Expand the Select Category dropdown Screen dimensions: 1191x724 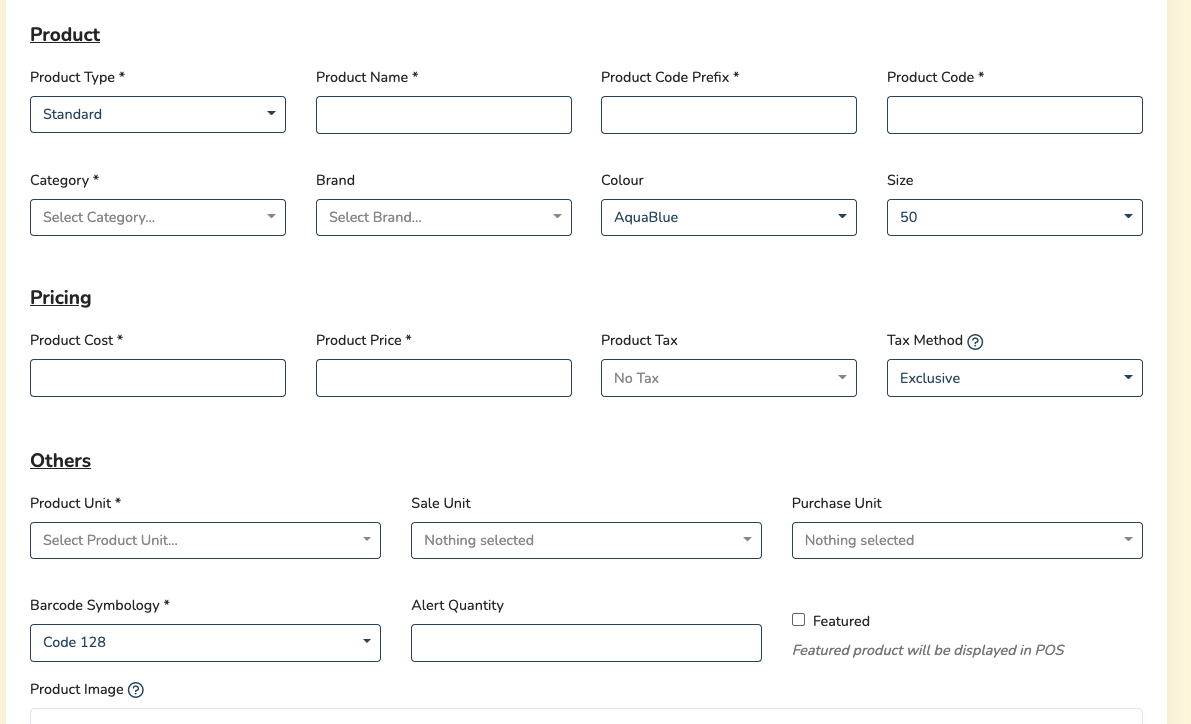158,217
